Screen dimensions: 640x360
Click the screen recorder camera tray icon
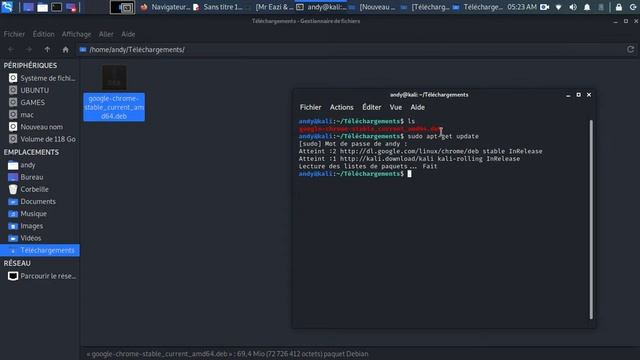click(544, 7)
